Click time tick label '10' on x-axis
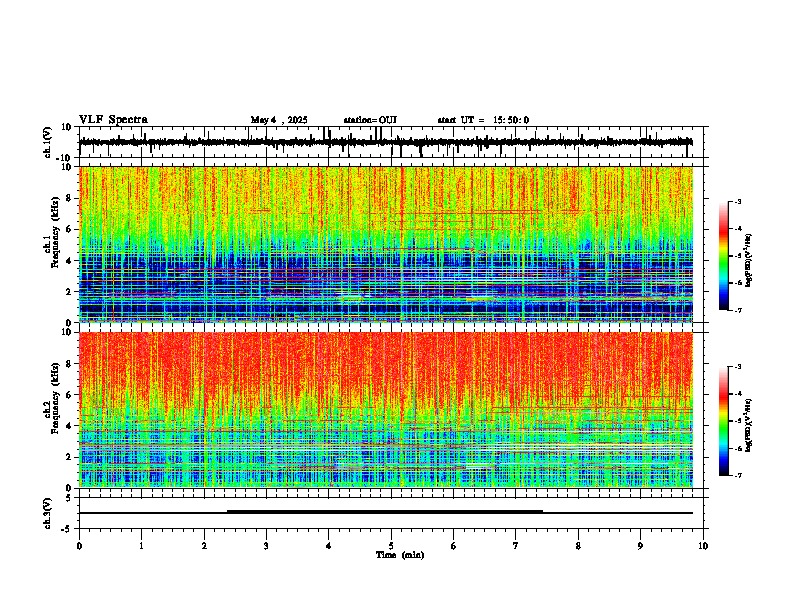Image resolution: width=792 pixels, height=612 pixels. [x=703, y=546]
